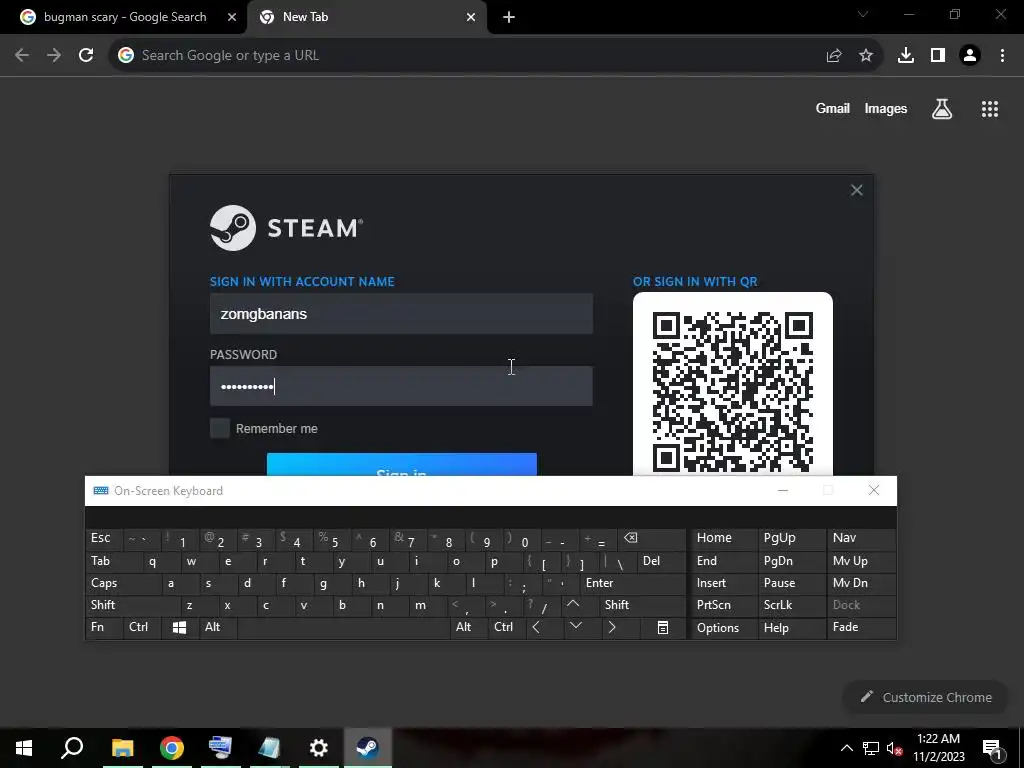Toggle Chrome side panel icon
This screenshot has width=1024, height=768.
click(x=938, y=56)
